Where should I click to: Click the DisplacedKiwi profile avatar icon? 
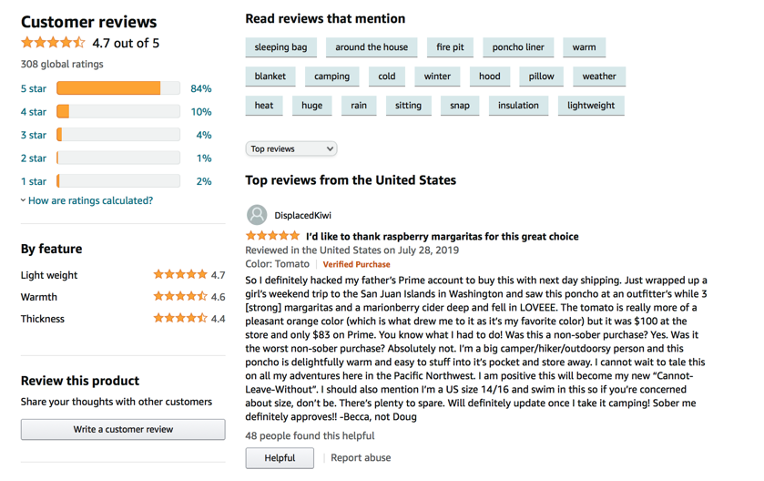(x=257, y=215)
